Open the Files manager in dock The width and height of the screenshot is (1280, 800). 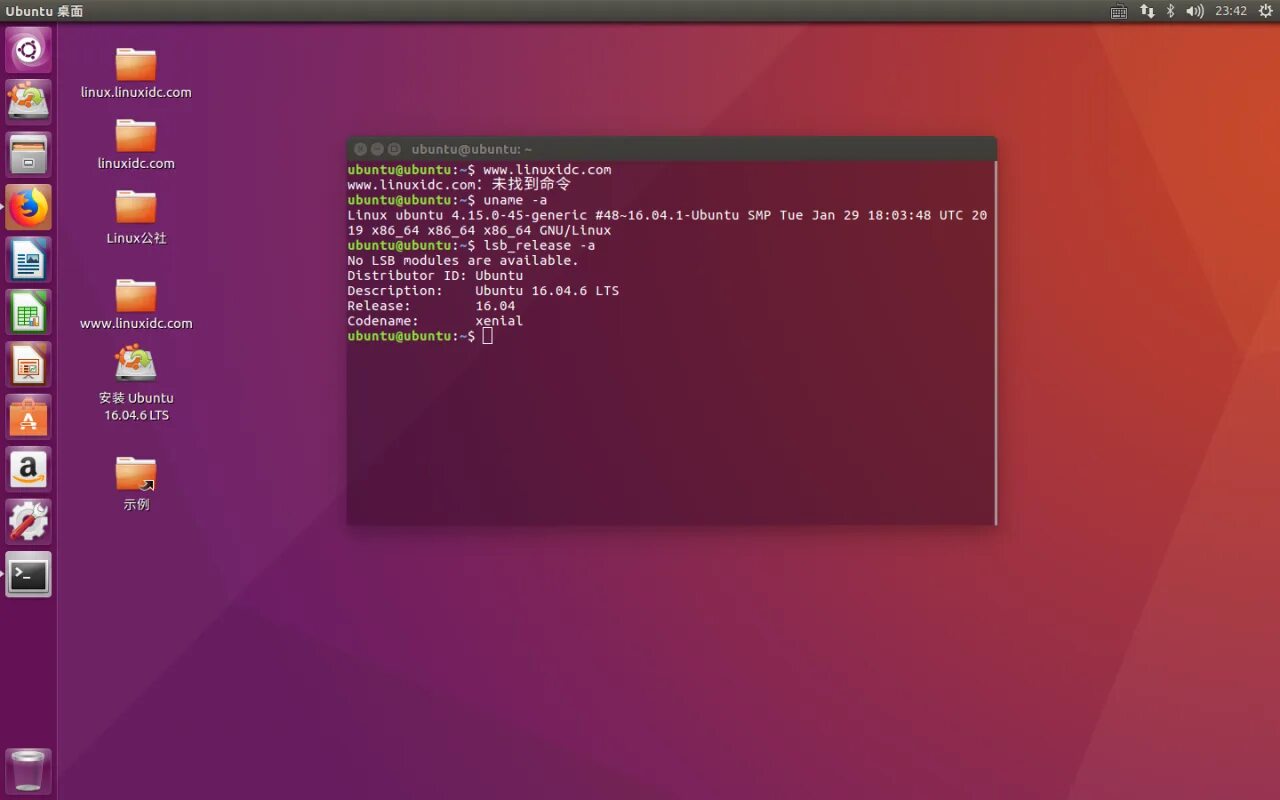pos(28,154)
